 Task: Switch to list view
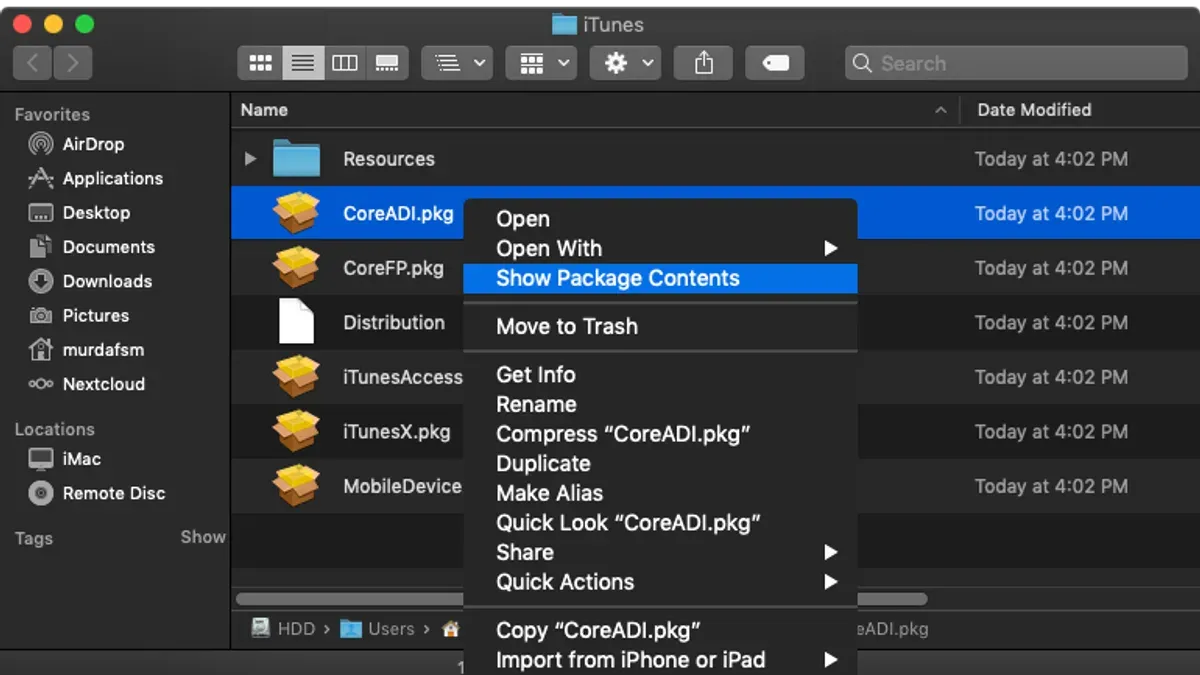click(x=302, y=63)
